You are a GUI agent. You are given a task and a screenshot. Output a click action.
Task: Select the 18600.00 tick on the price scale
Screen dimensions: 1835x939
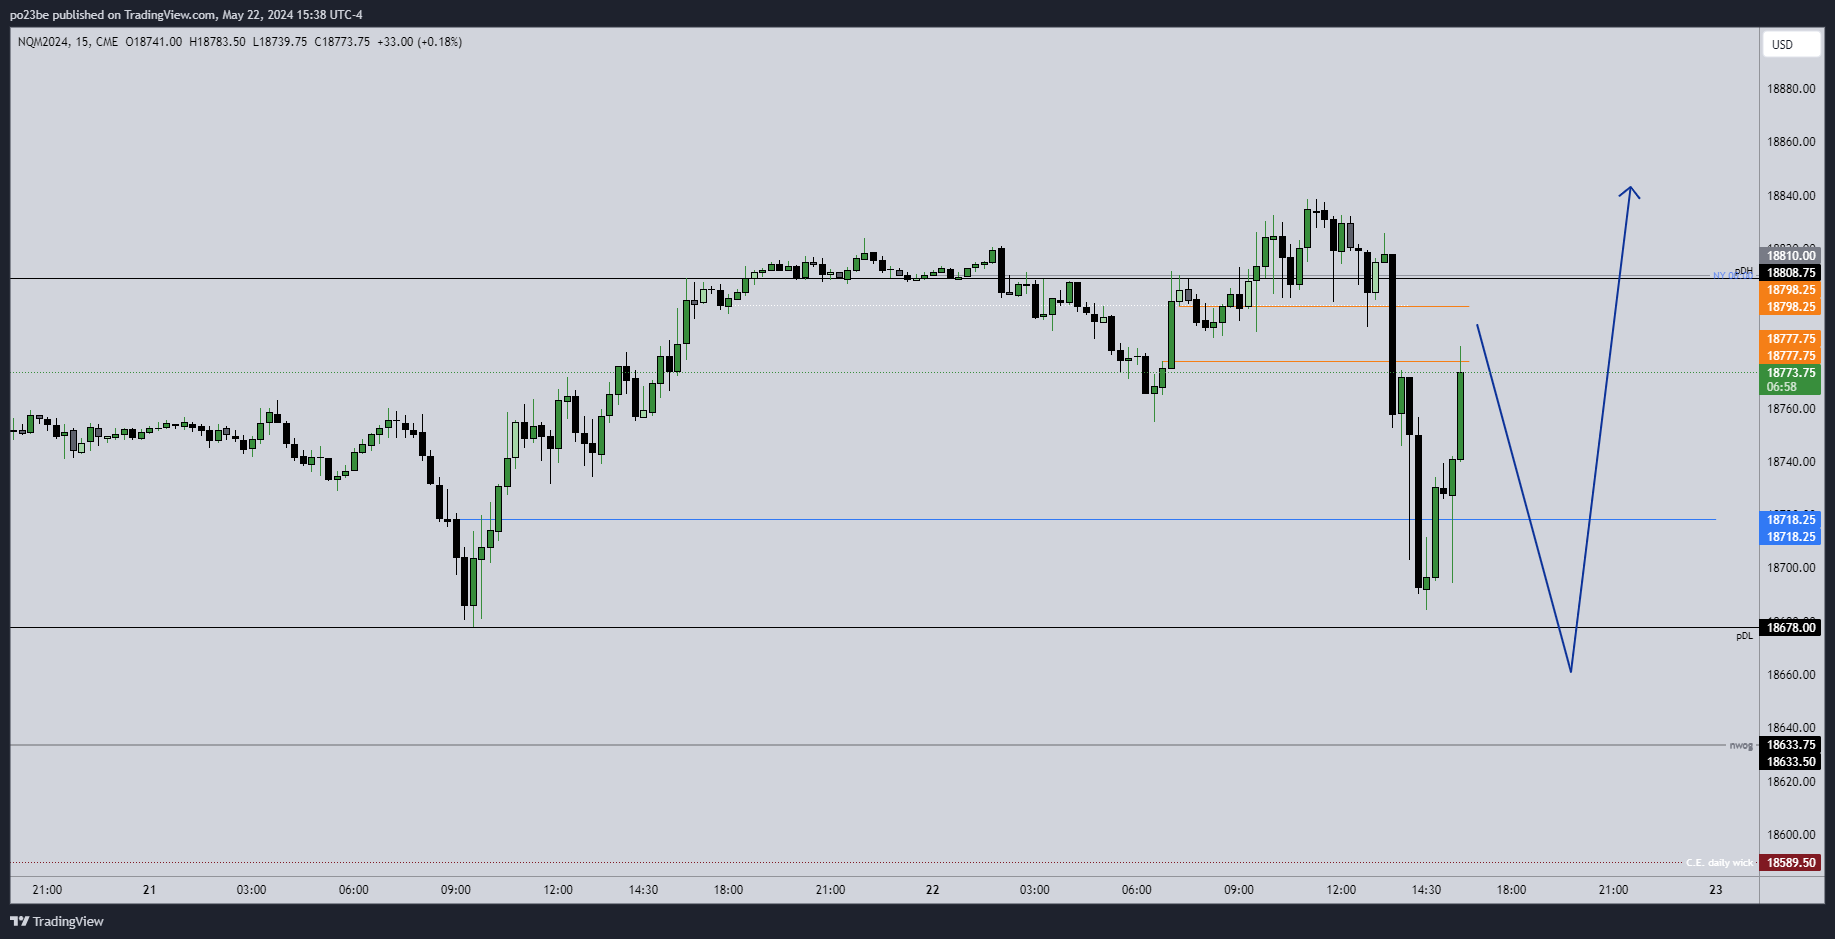coord(1790,835)
